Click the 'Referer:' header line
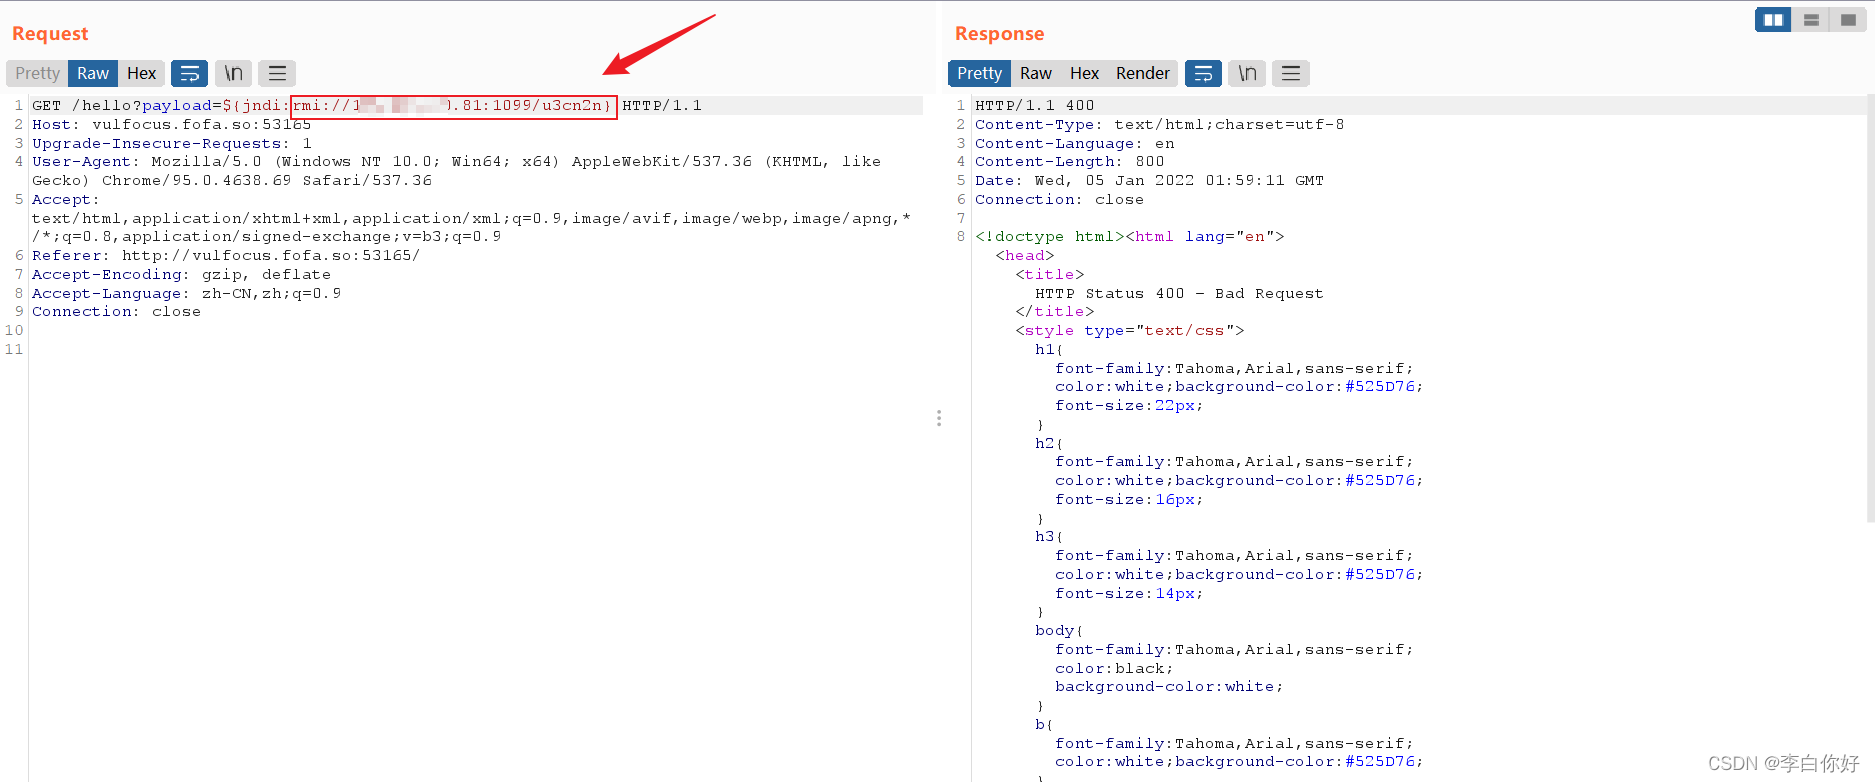This screenshot has width=1875, height=782. [x=226, y=255]
